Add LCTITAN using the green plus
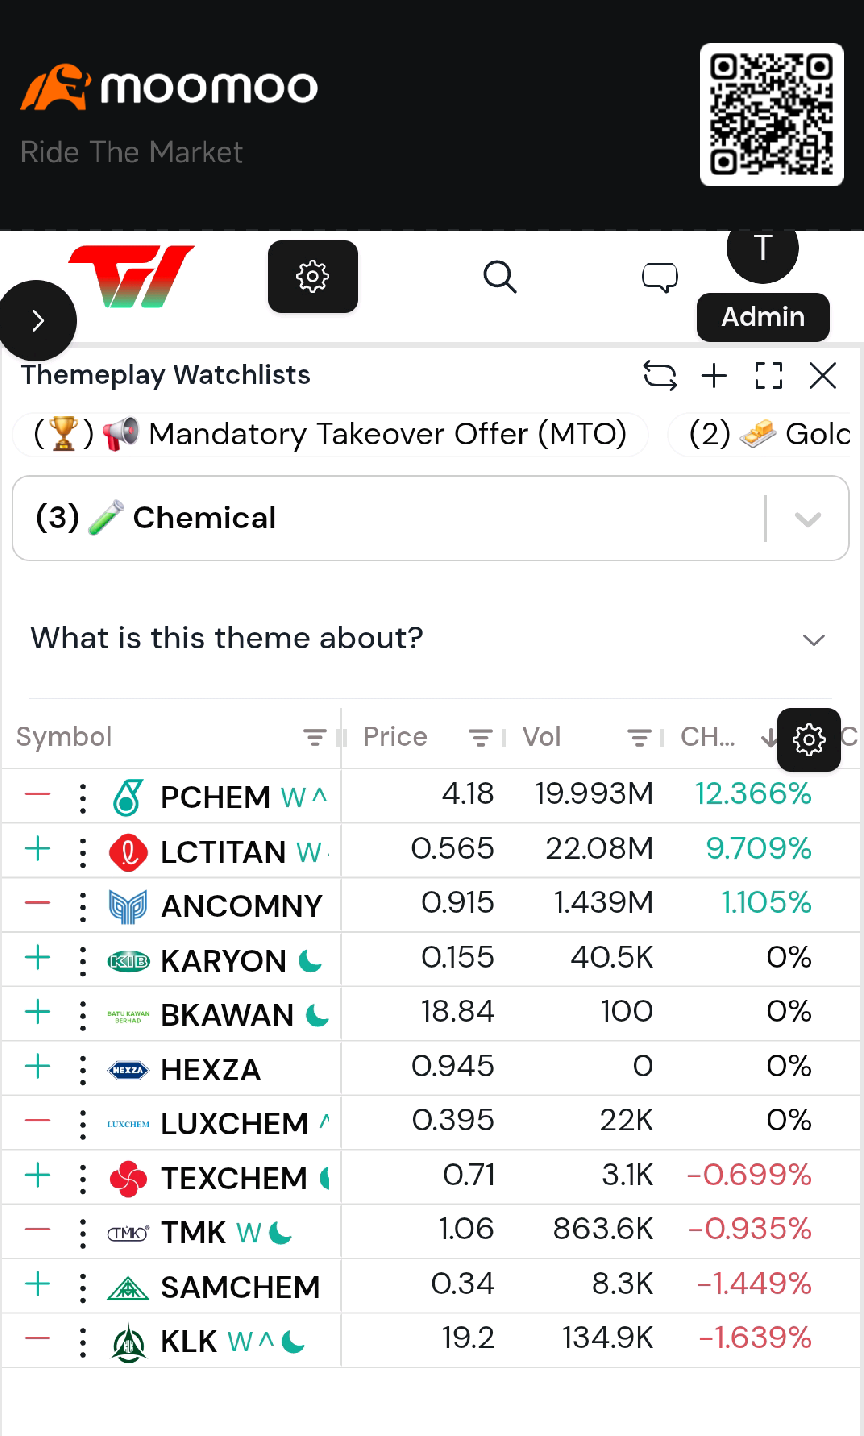 pos(37,849)
